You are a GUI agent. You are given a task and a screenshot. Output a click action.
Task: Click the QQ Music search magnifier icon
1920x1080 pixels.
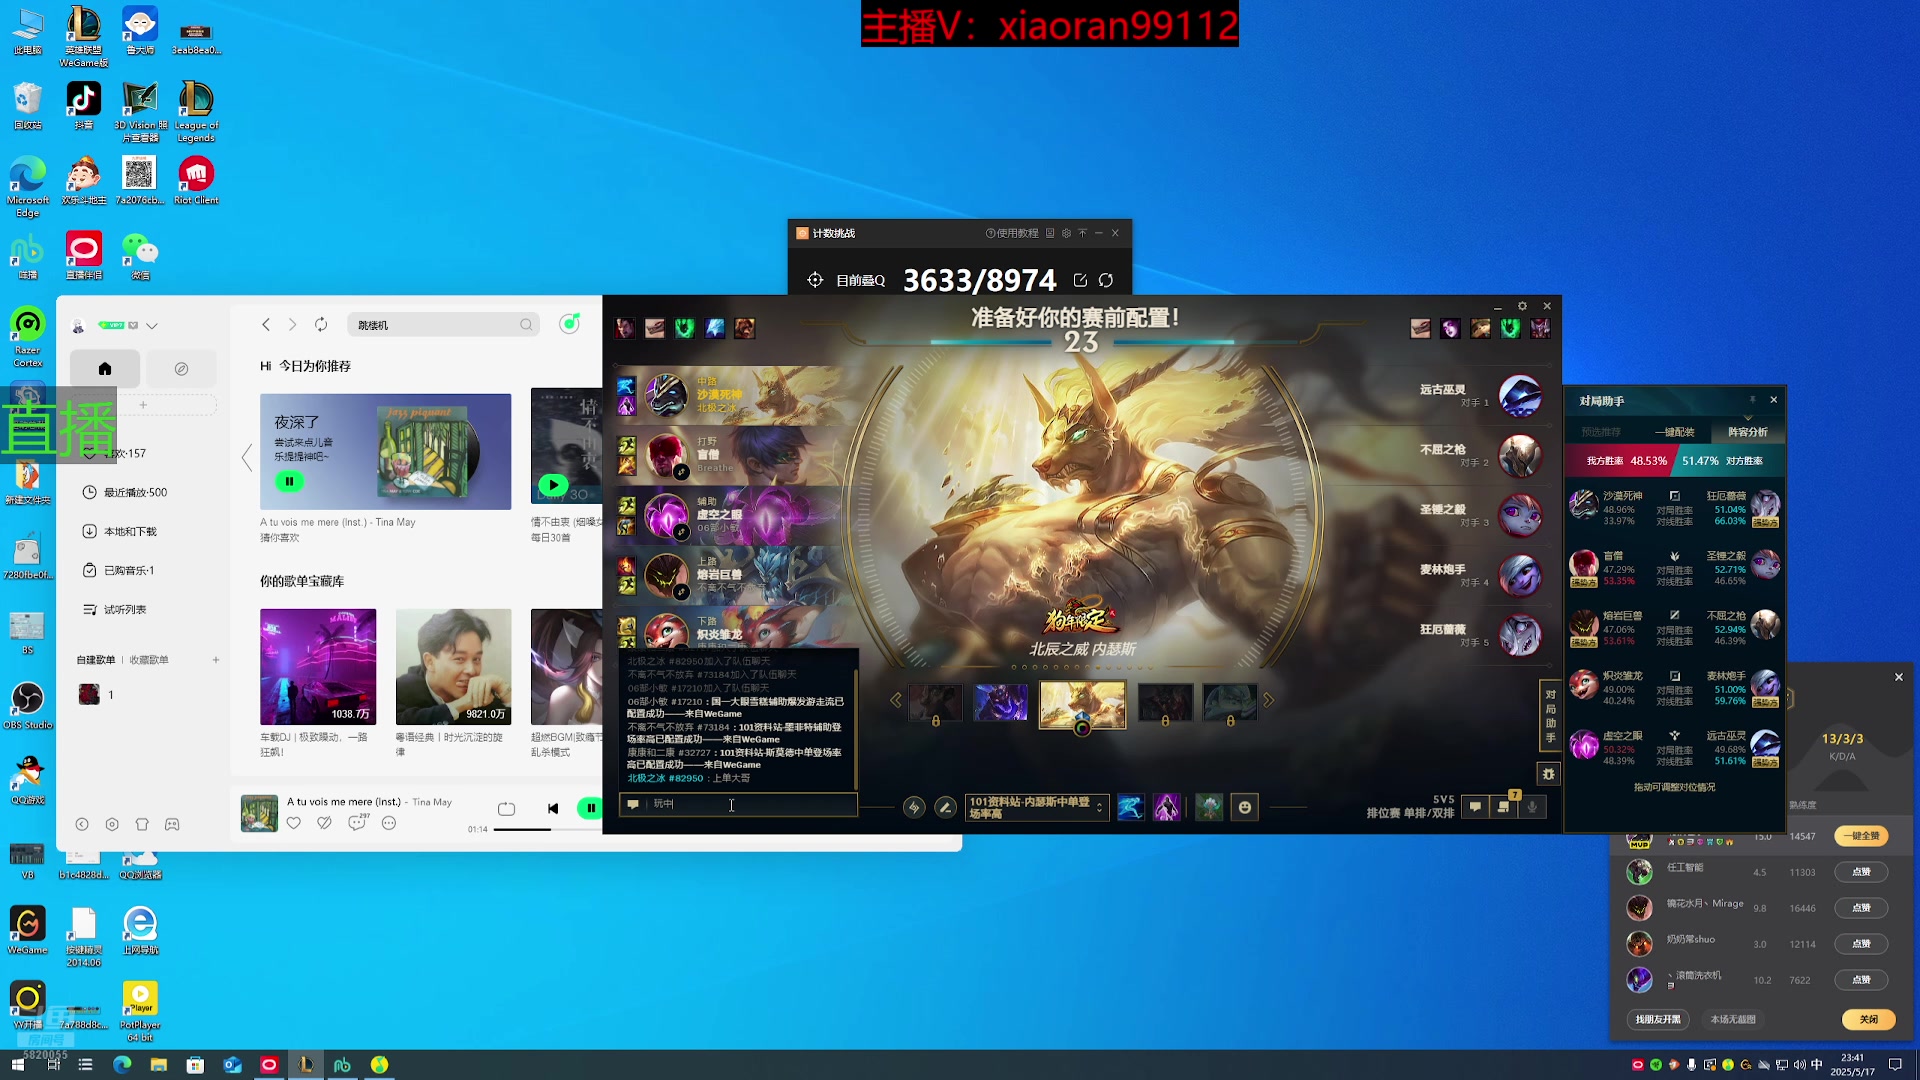point(526,325)
